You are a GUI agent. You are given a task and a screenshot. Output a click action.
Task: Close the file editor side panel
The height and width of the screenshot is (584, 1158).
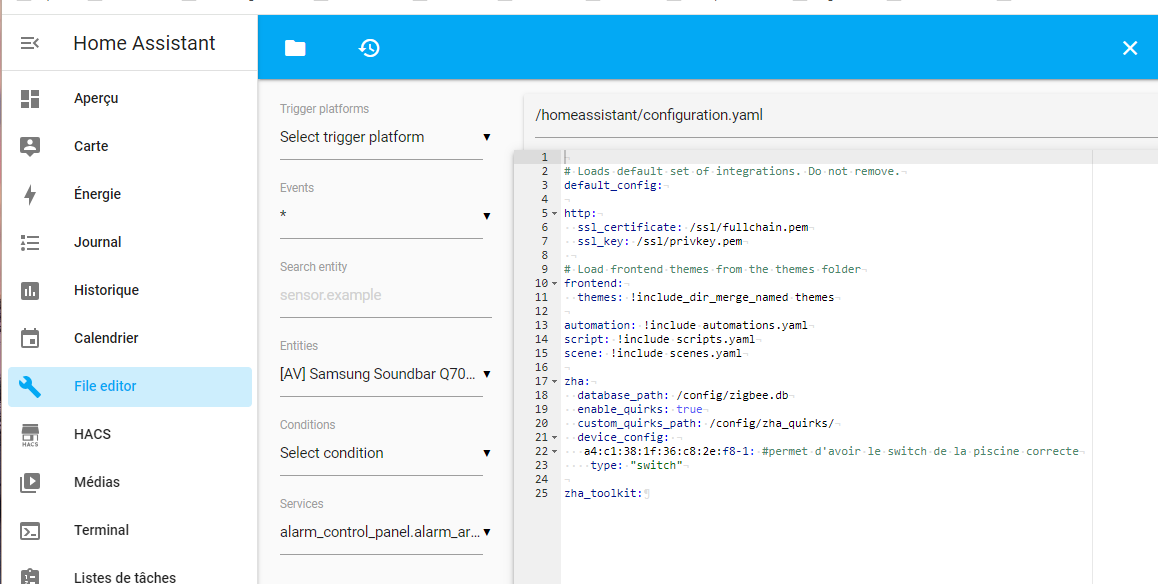click(1129, 48)
